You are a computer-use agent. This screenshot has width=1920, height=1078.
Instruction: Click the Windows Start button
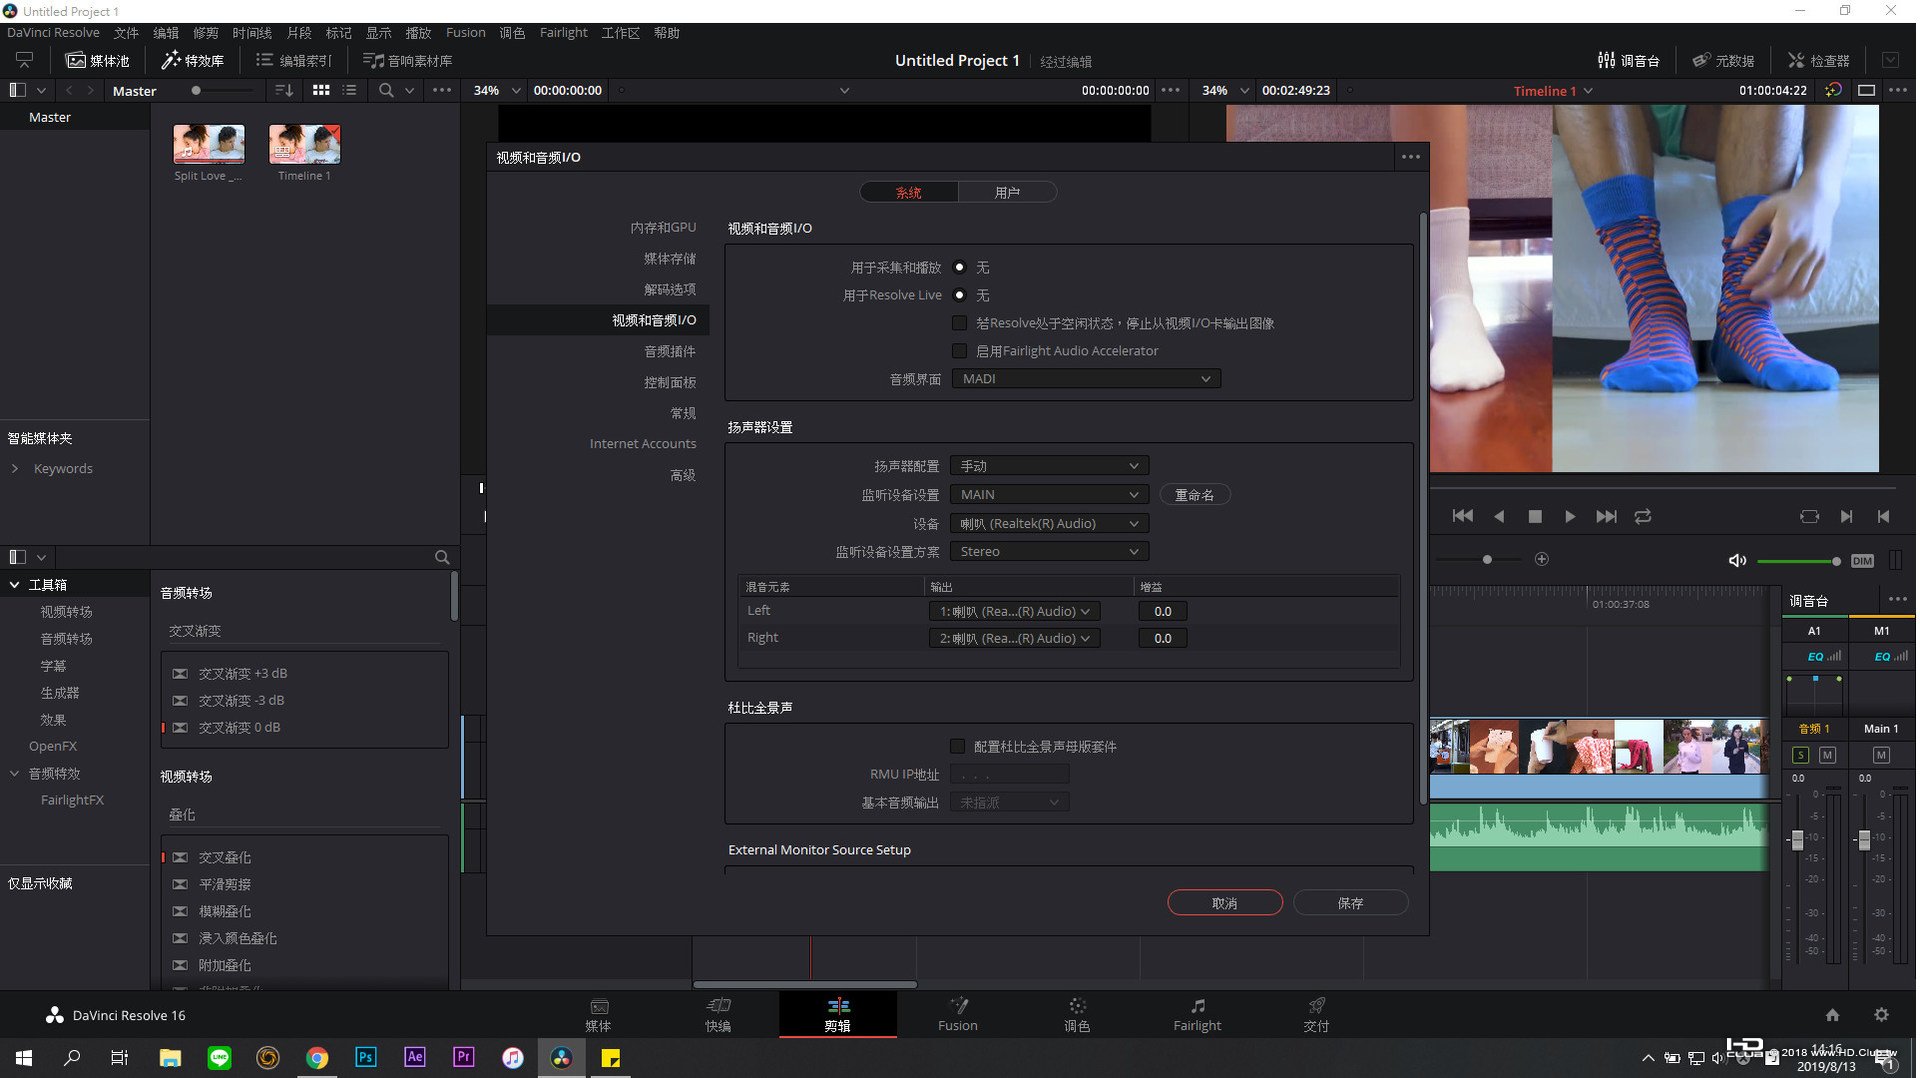(24, 1057)
